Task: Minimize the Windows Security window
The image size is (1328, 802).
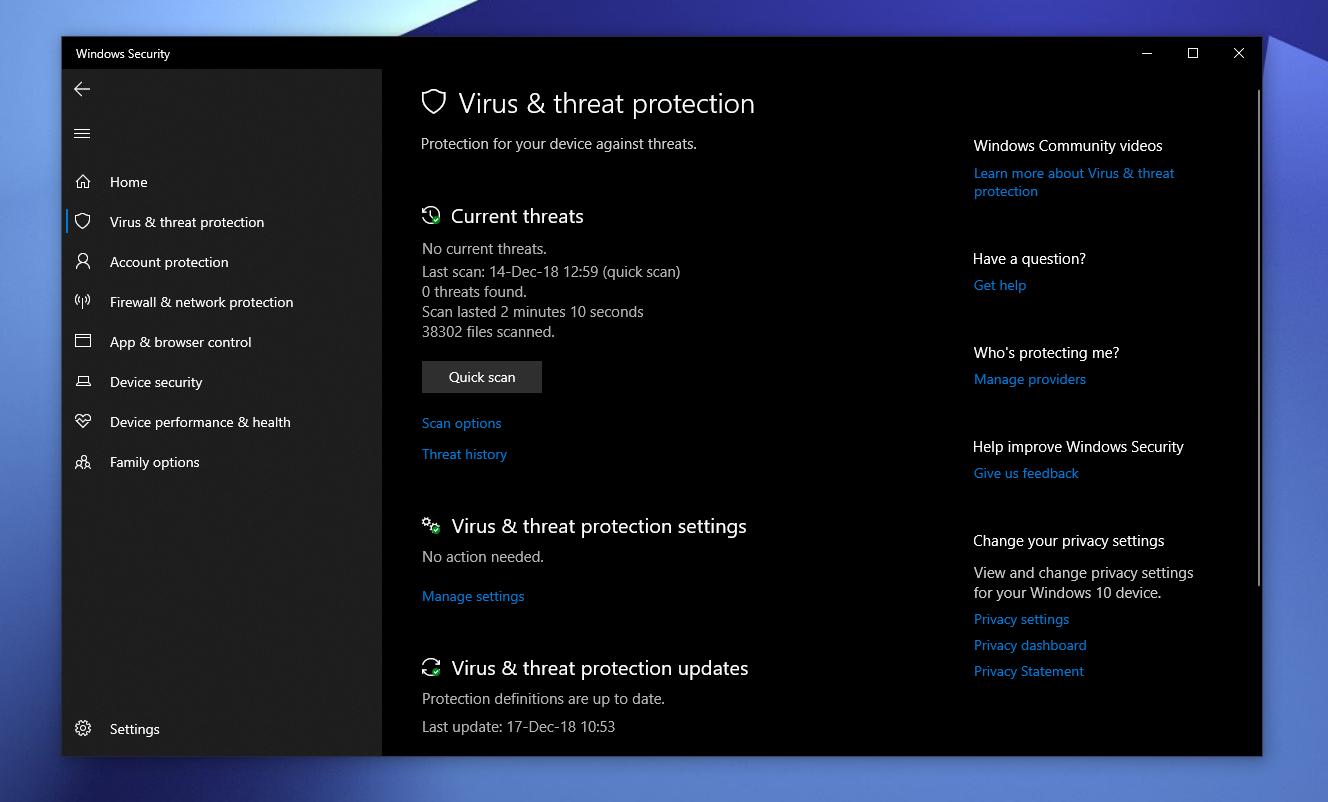Action: [x=1147, y=53]
